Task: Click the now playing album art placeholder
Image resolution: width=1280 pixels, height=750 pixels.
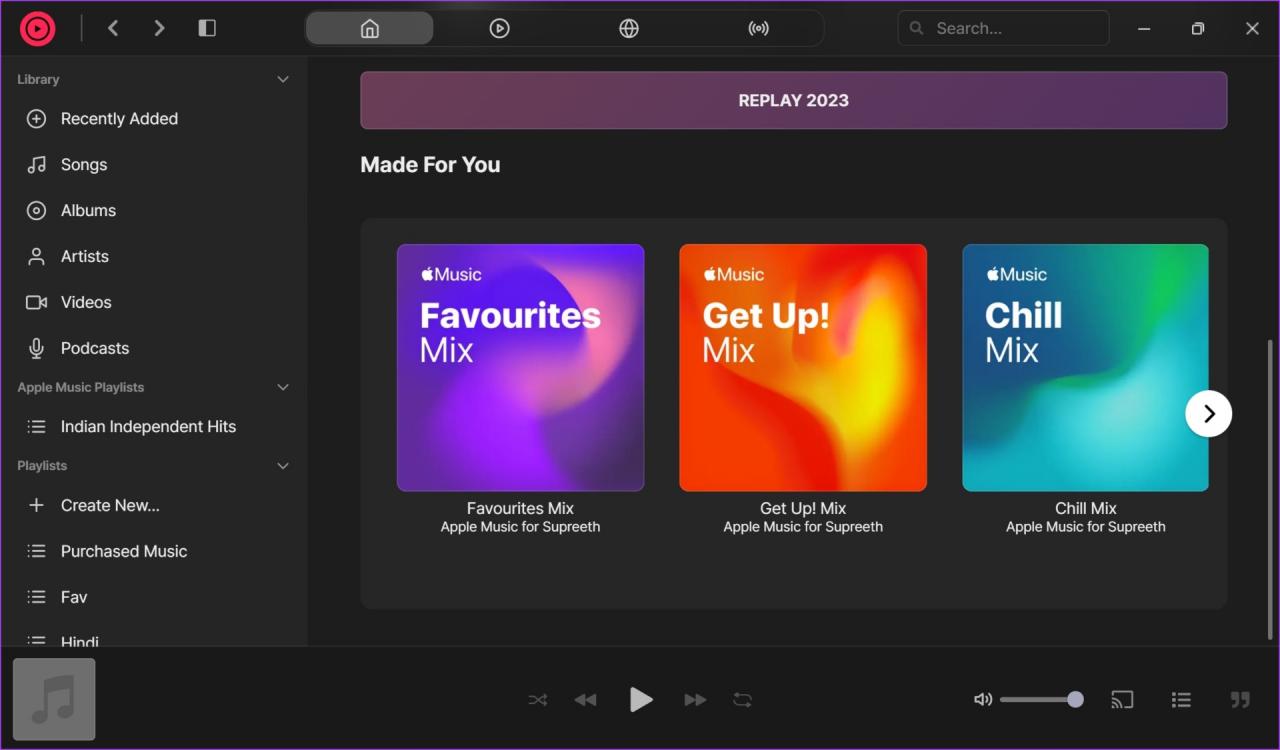Action: 54,699
